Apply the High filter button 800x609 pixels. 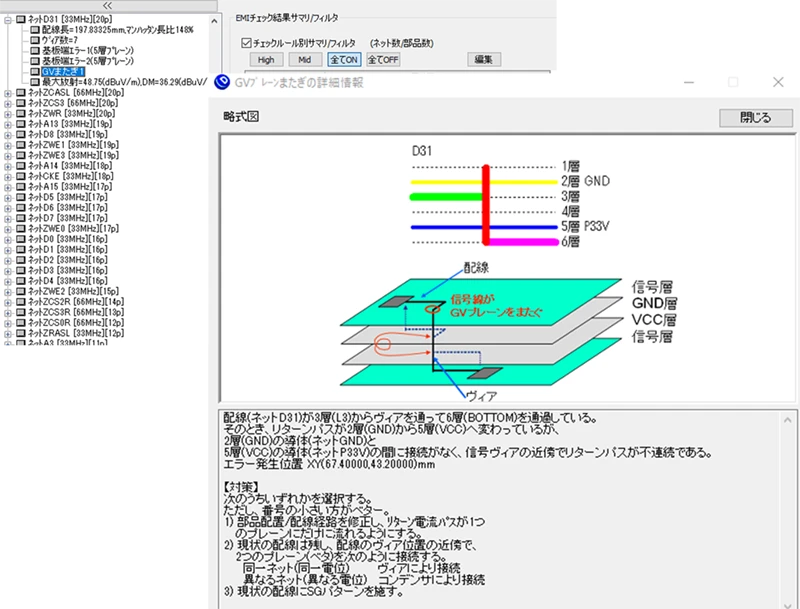[x=266, y=60]
